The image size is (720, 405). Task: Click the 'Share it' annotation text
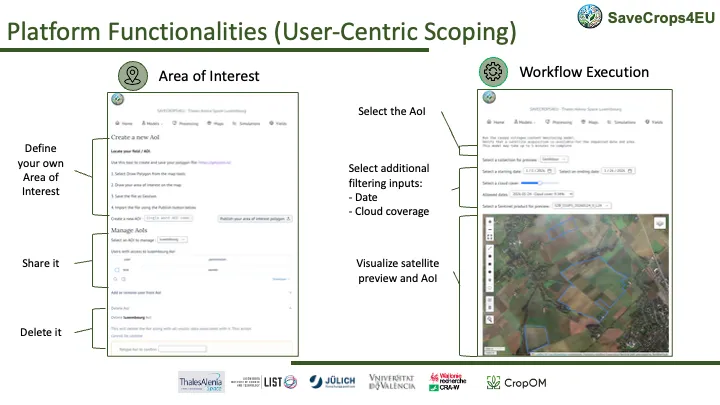click(40, 263)
